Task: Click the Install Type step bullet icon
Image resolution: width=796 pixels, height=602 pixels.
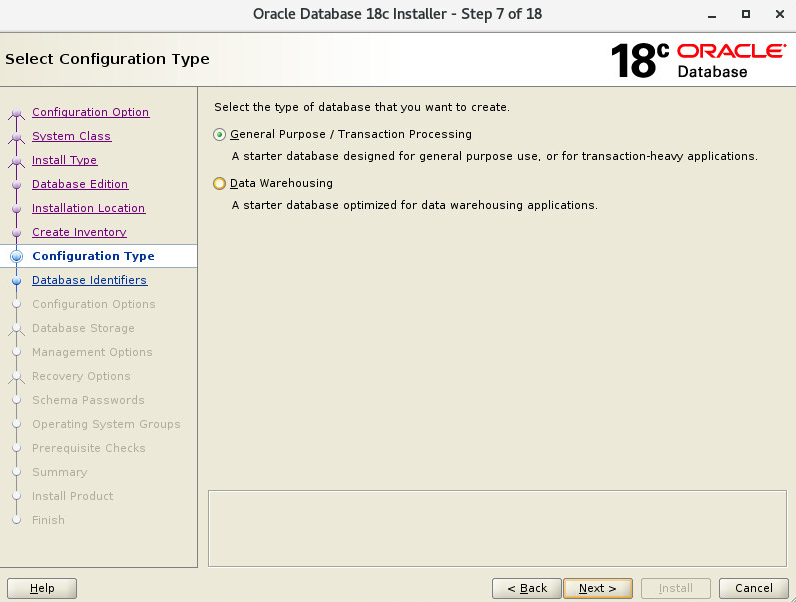Action: (x=16, y=160)
